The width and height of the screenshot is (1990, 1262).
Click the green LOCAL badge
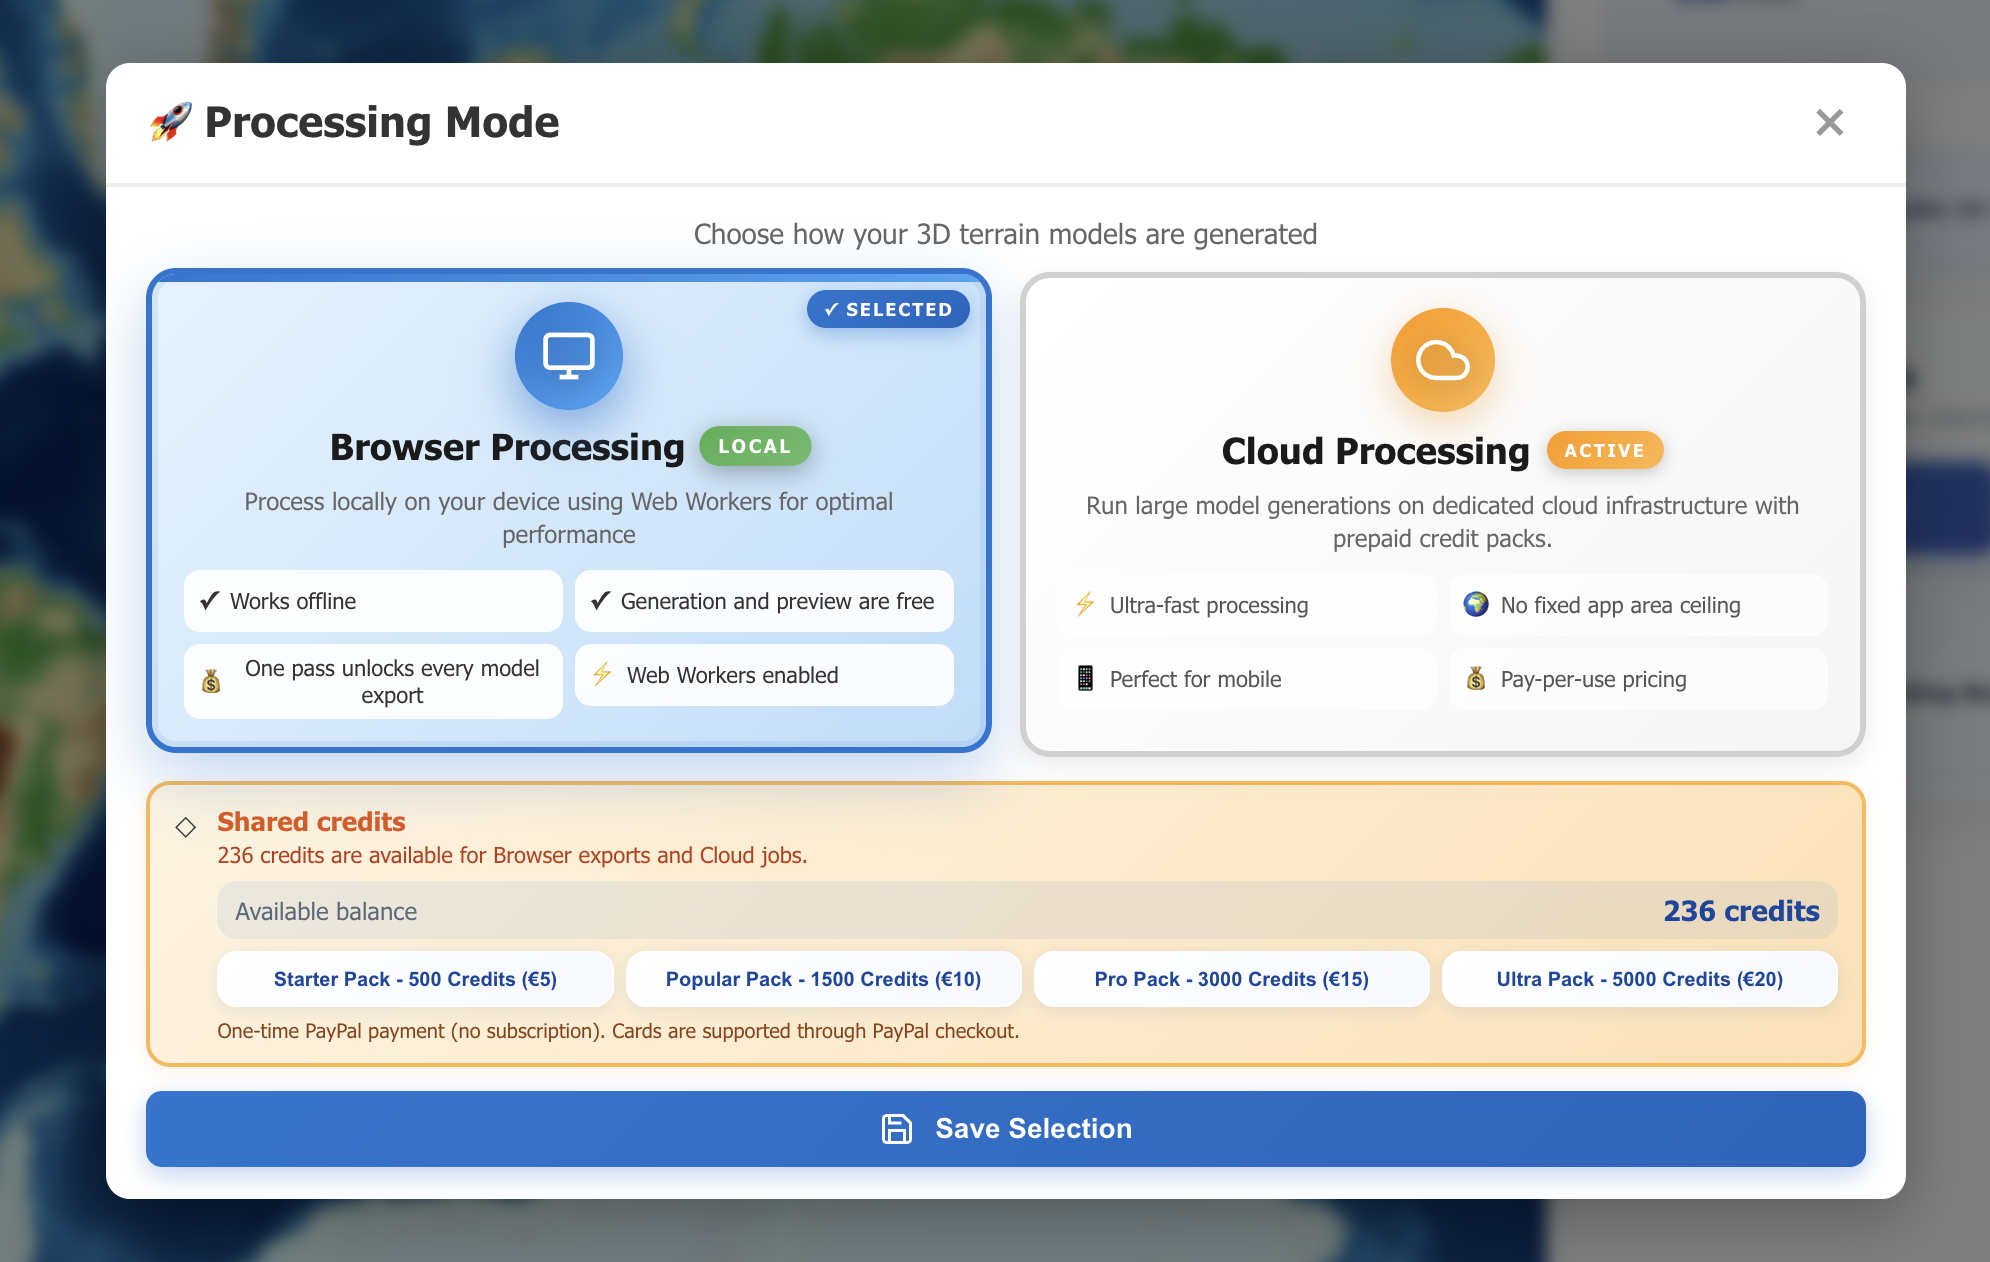[755, 446]
